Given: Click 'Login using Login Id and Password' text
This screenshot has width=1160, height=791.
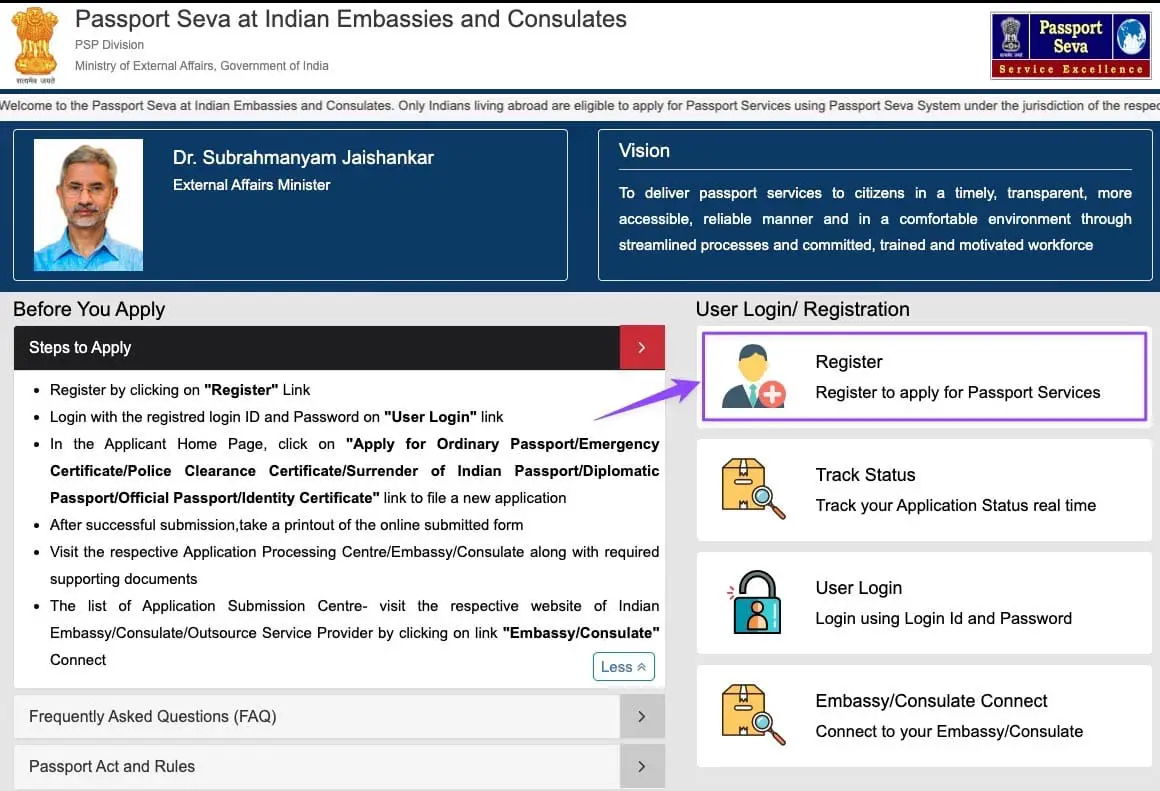Looking at the screenshot, I should [x=943, y=619].
